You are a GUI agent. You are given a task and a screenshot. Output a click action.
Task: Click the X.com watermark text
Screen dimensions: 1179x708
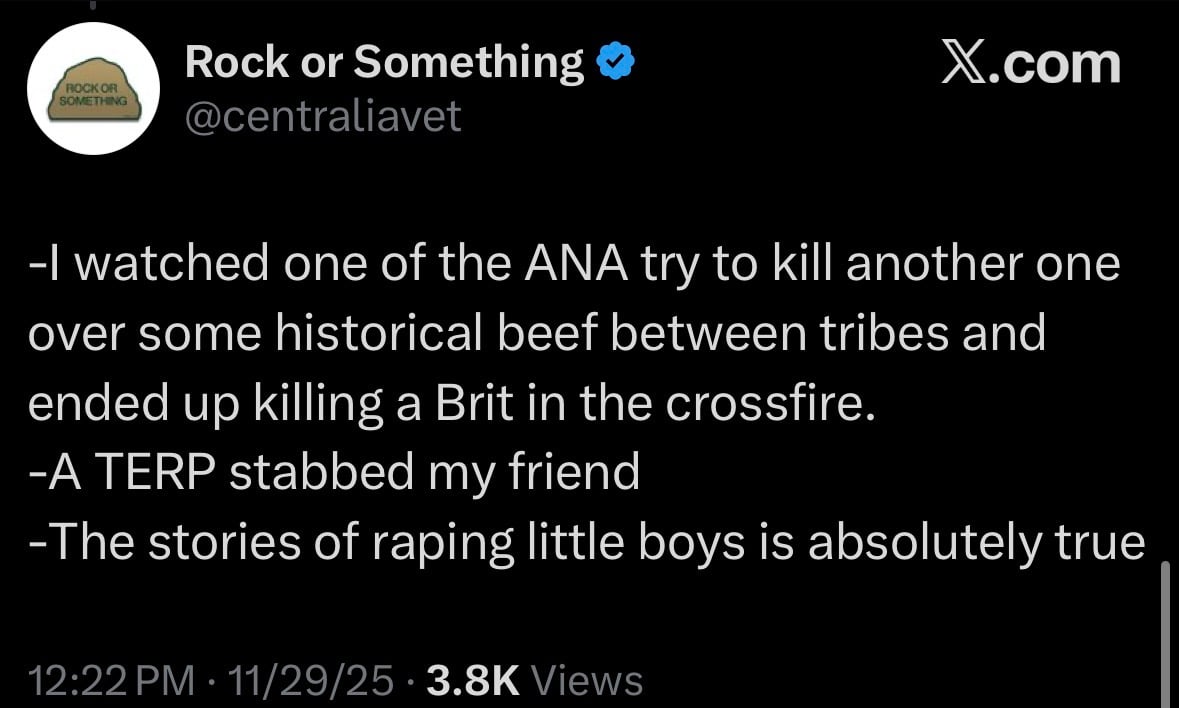click(x=1032, y=64)
